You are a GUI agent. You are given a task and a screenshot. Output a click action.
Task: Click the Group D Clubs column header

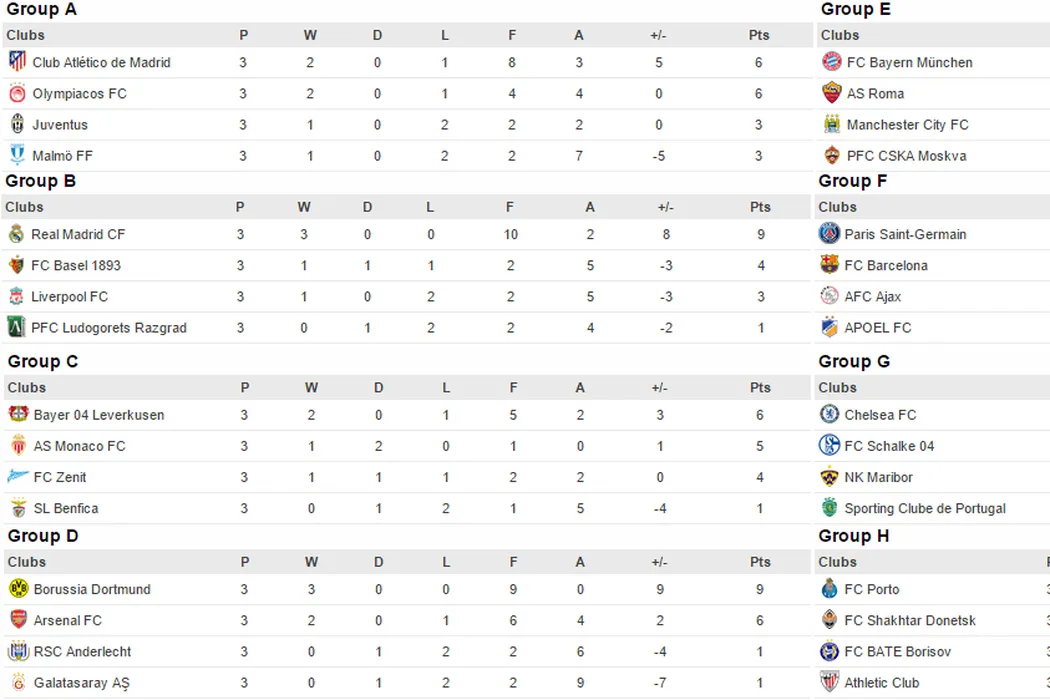[27, 562]
